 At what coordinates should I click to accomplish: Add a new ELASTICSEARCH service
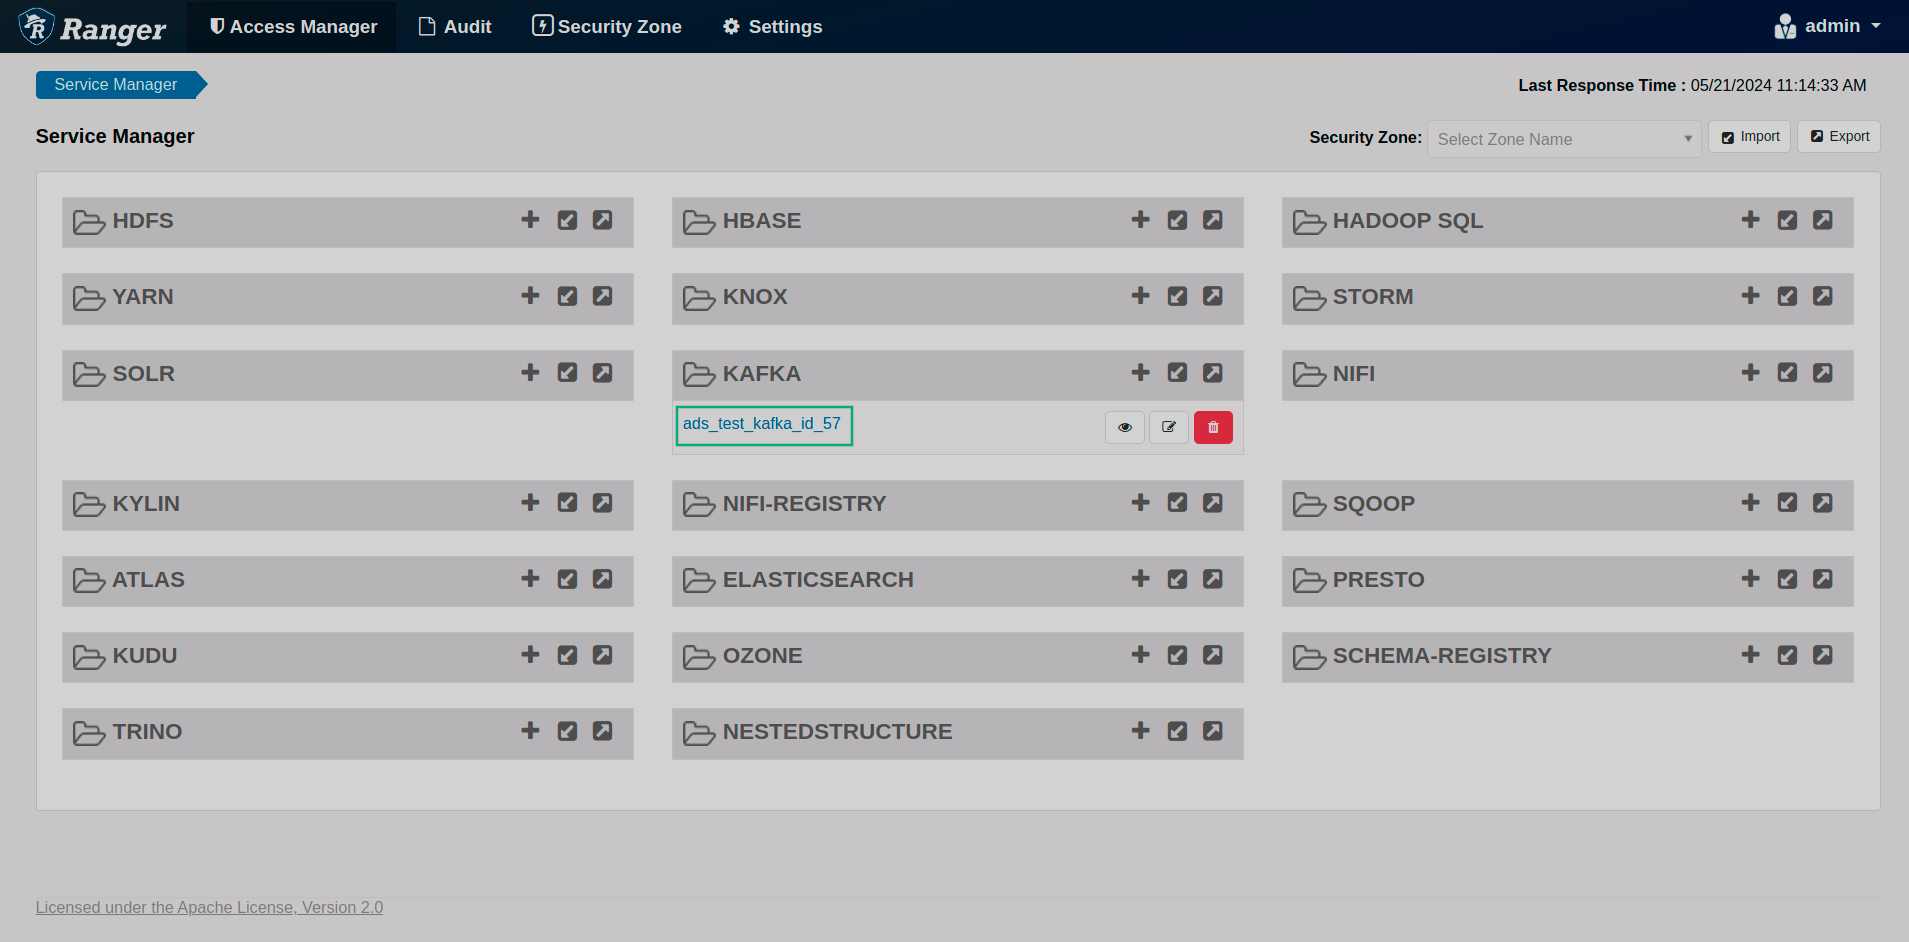click(1140, 579)
